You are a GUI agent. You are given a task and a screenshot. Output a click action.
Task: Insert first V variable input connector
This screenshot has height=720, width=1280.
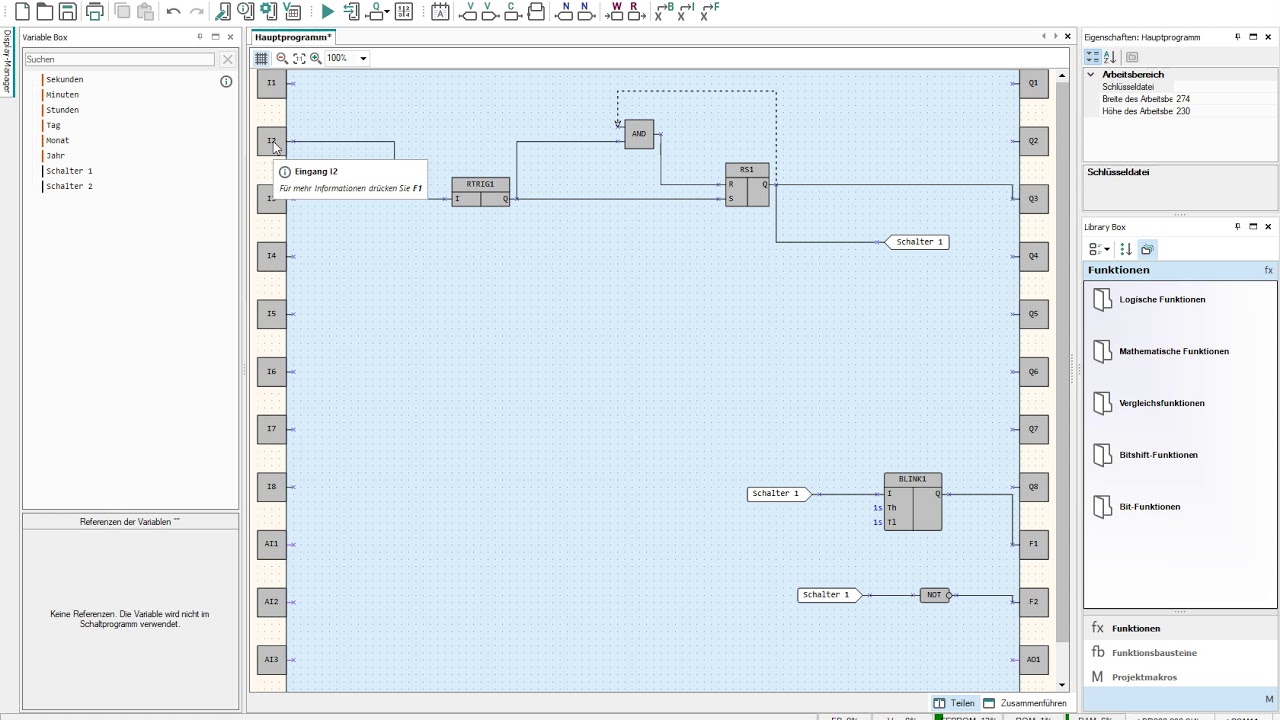pyautogui.click(x=467, y=12)
